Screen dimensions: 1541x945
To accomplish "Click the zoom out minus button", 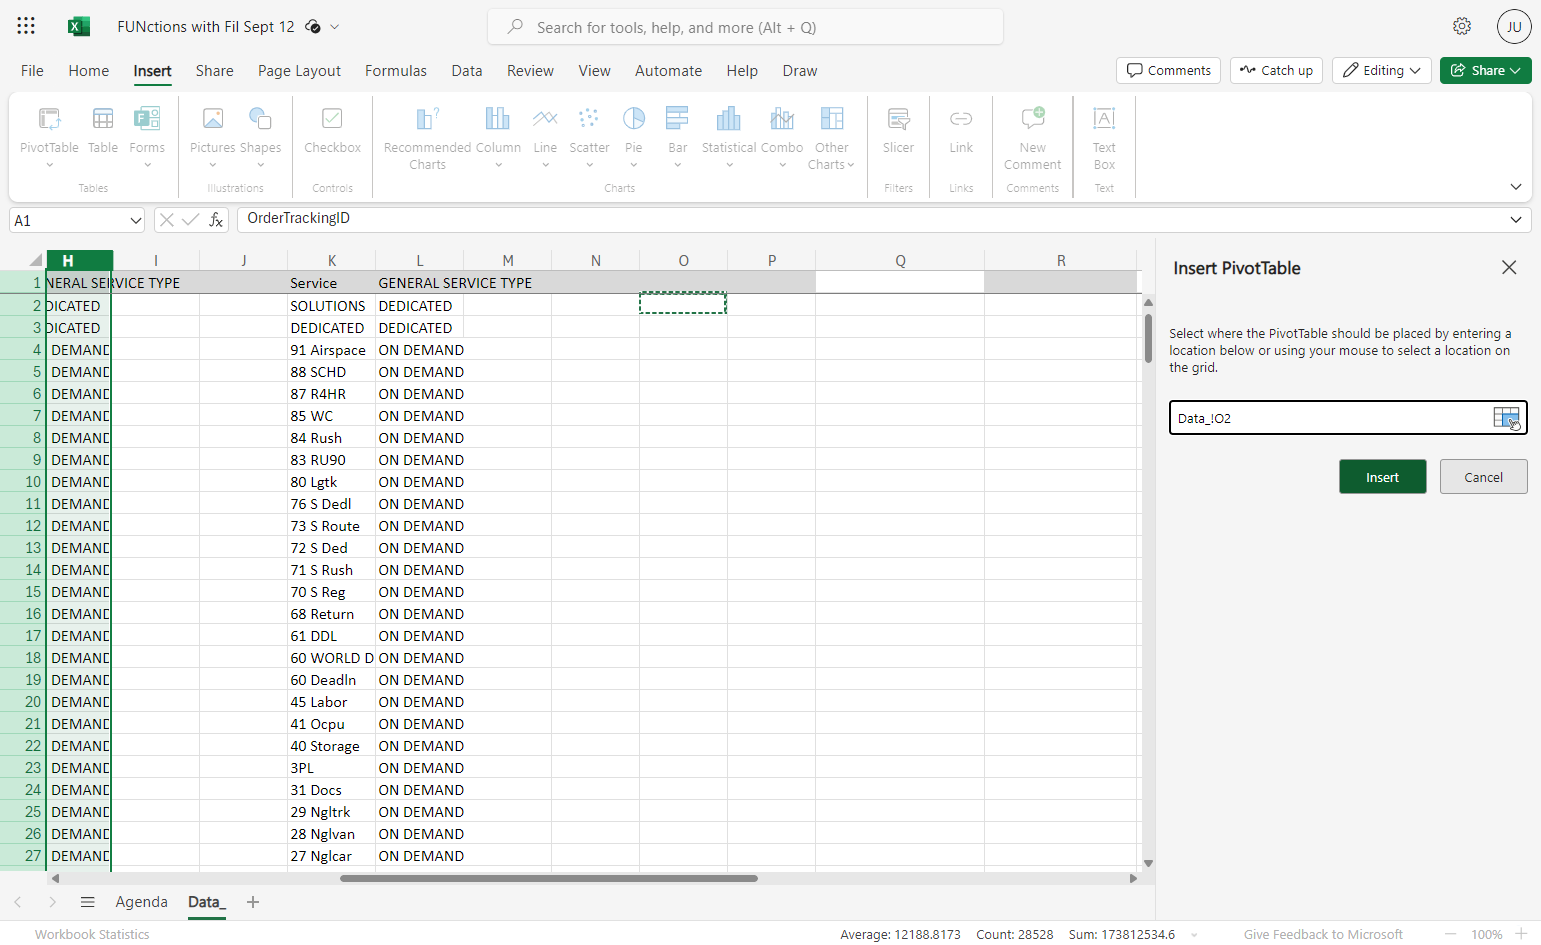I will click(1450, 934).
